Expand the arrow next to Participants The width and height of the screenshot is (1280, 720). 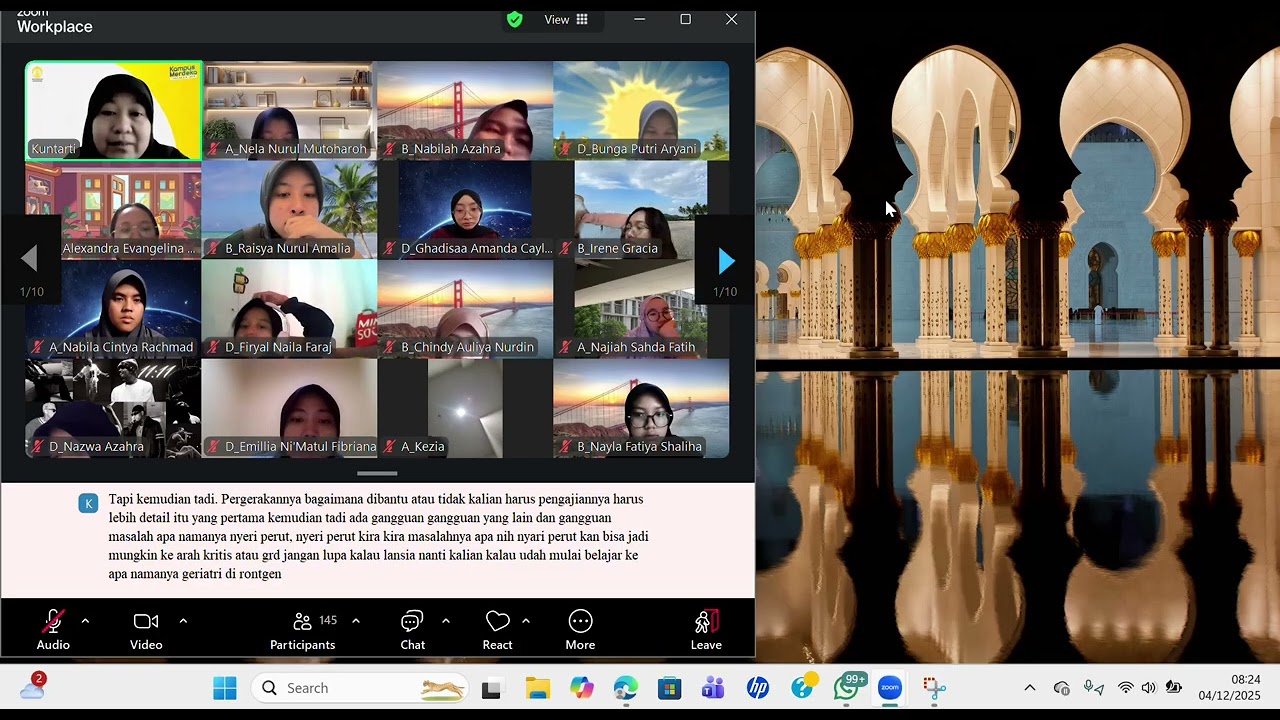point(356,621)
